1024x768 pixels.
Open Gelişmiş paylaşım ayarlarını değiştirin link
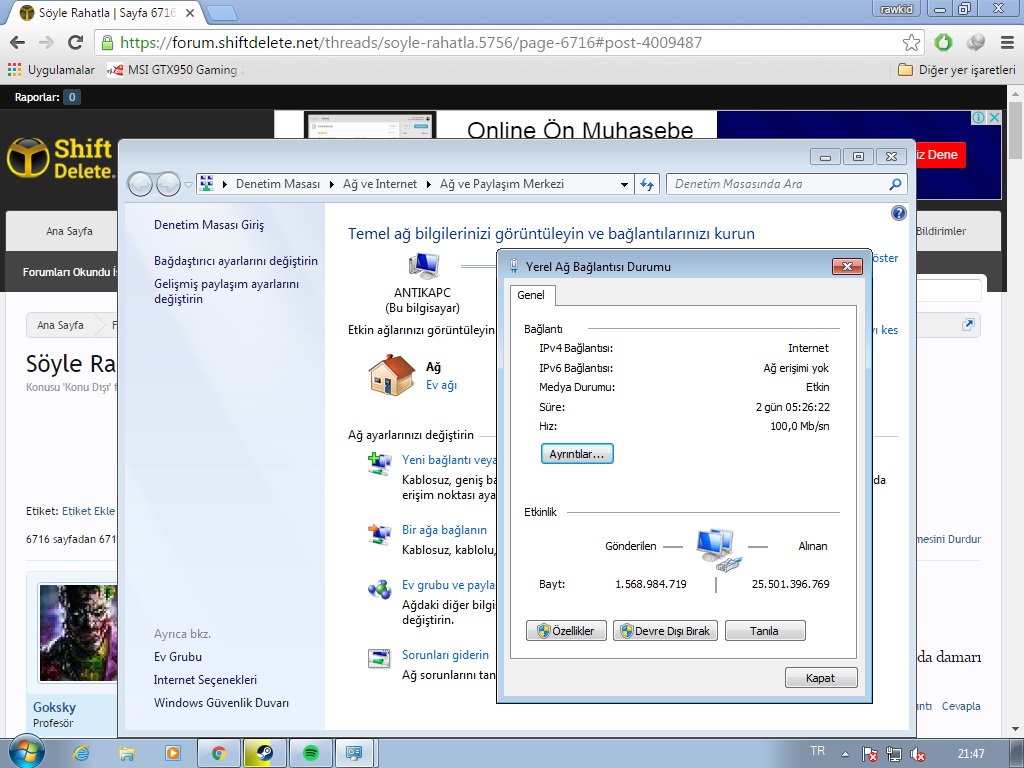(x=227, y=291)
